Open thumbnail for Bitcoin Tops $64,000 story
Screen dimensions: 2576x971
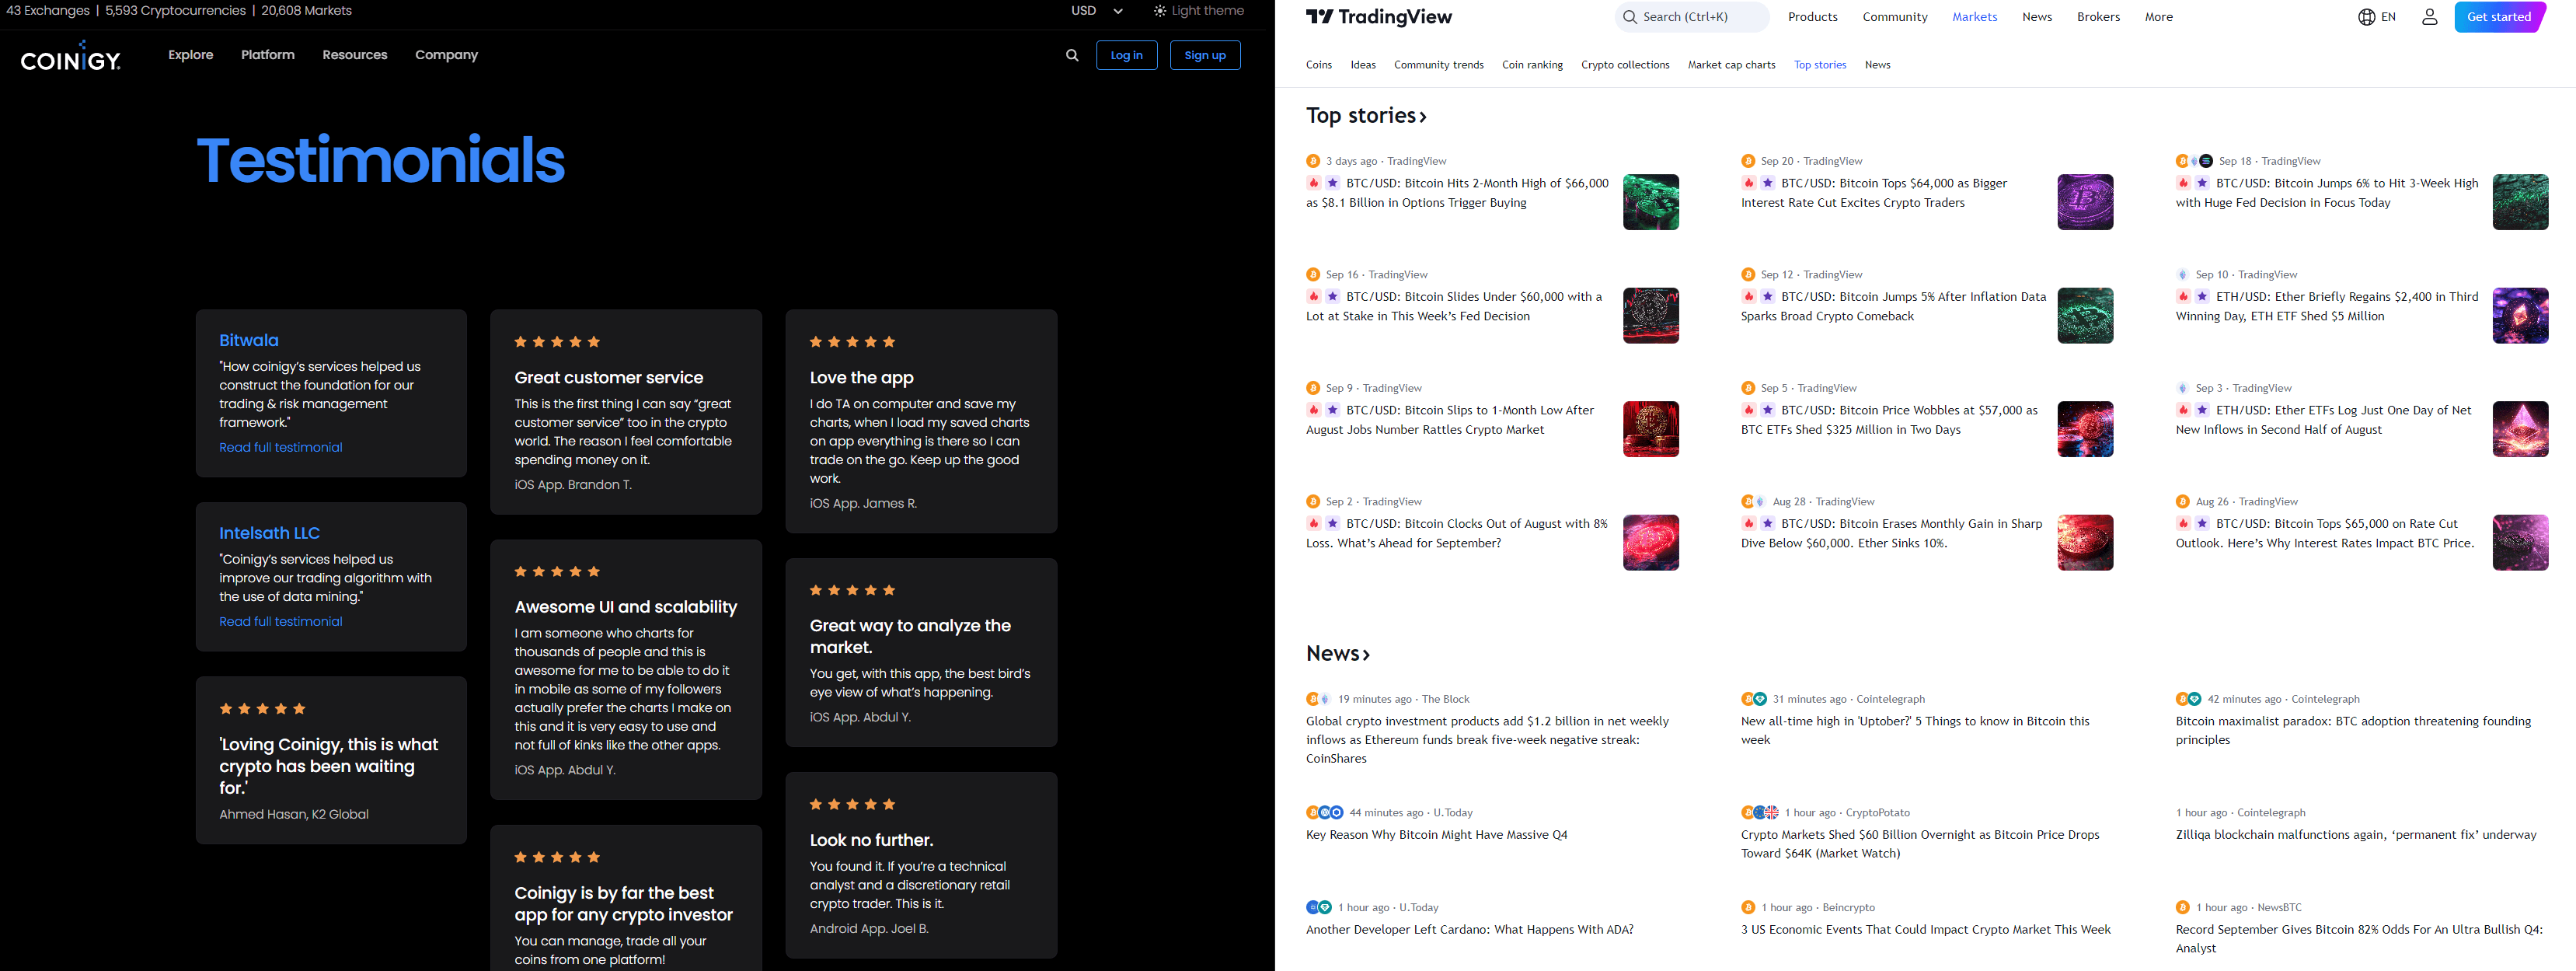click(x=2085, y=202)
